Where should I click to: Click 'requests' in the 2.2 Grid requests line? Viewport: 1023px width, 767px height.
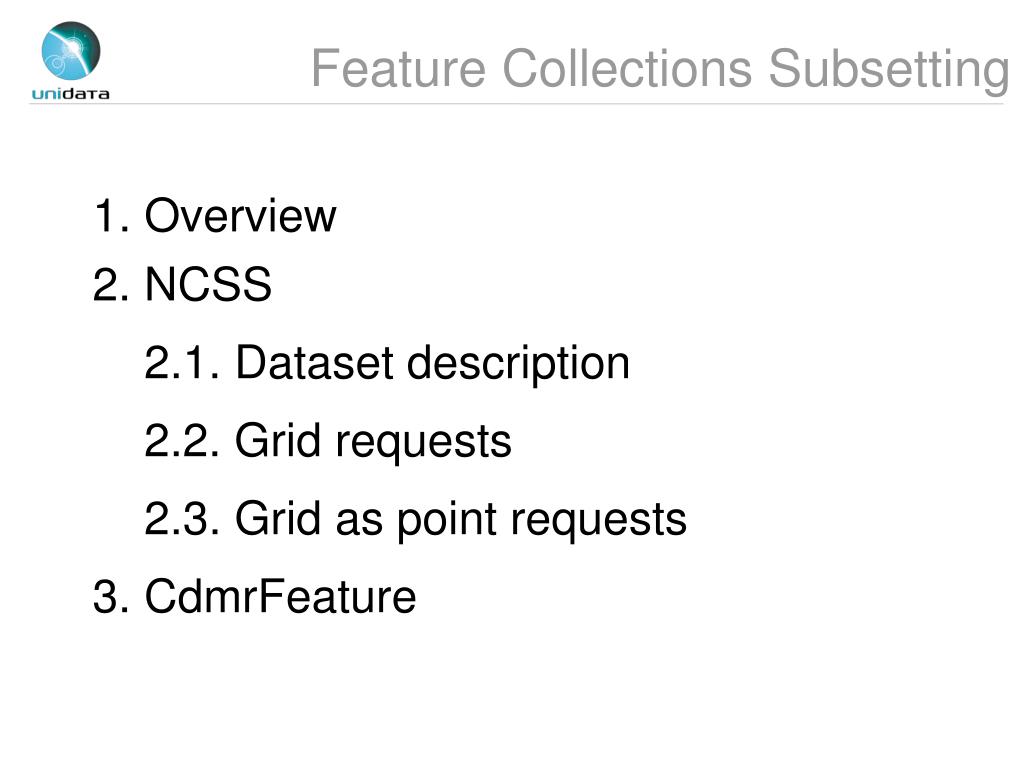coord(423,444)
